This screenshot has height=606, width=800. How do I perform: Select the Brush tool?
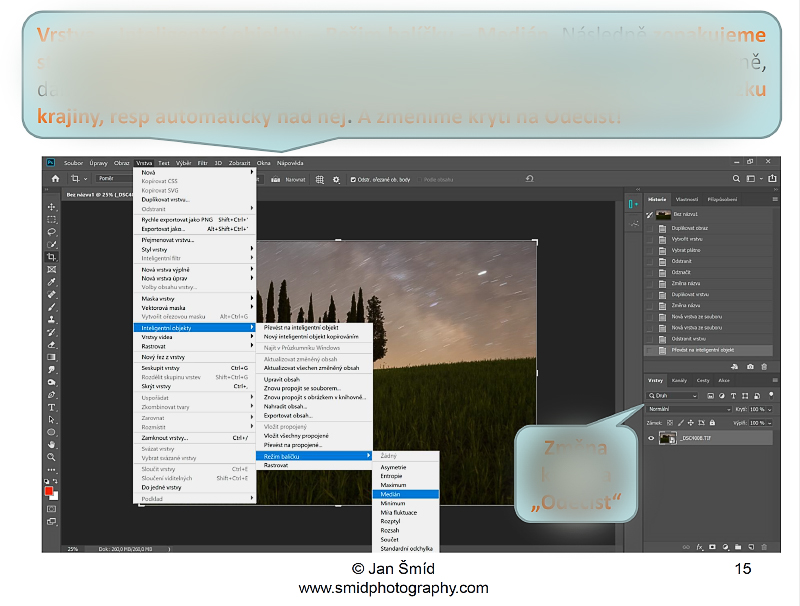coord(52,307)
